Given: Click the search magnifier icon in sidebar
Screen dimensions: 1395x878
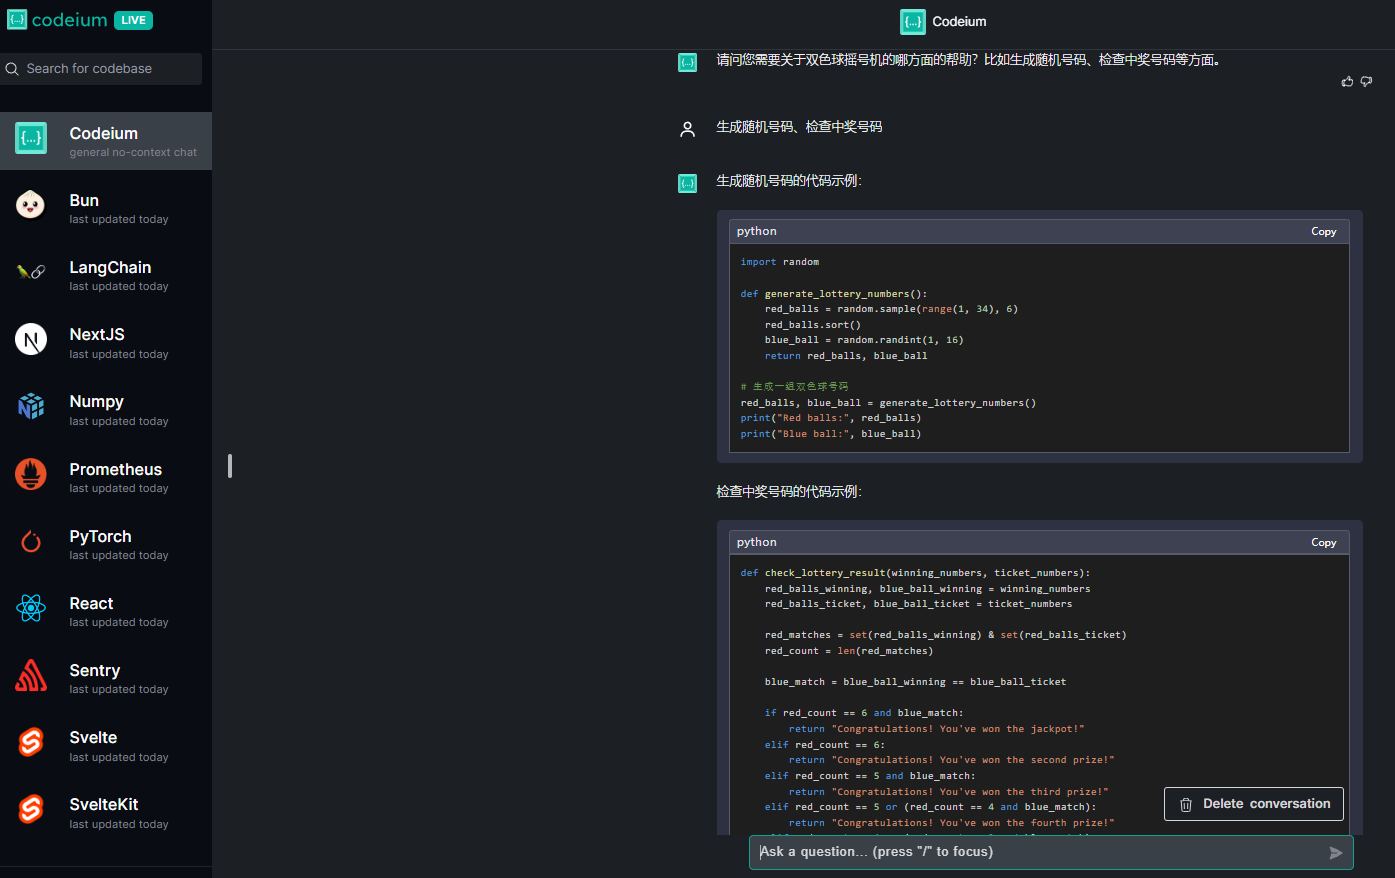Looking at the screenshot, I should pos(12,69).
